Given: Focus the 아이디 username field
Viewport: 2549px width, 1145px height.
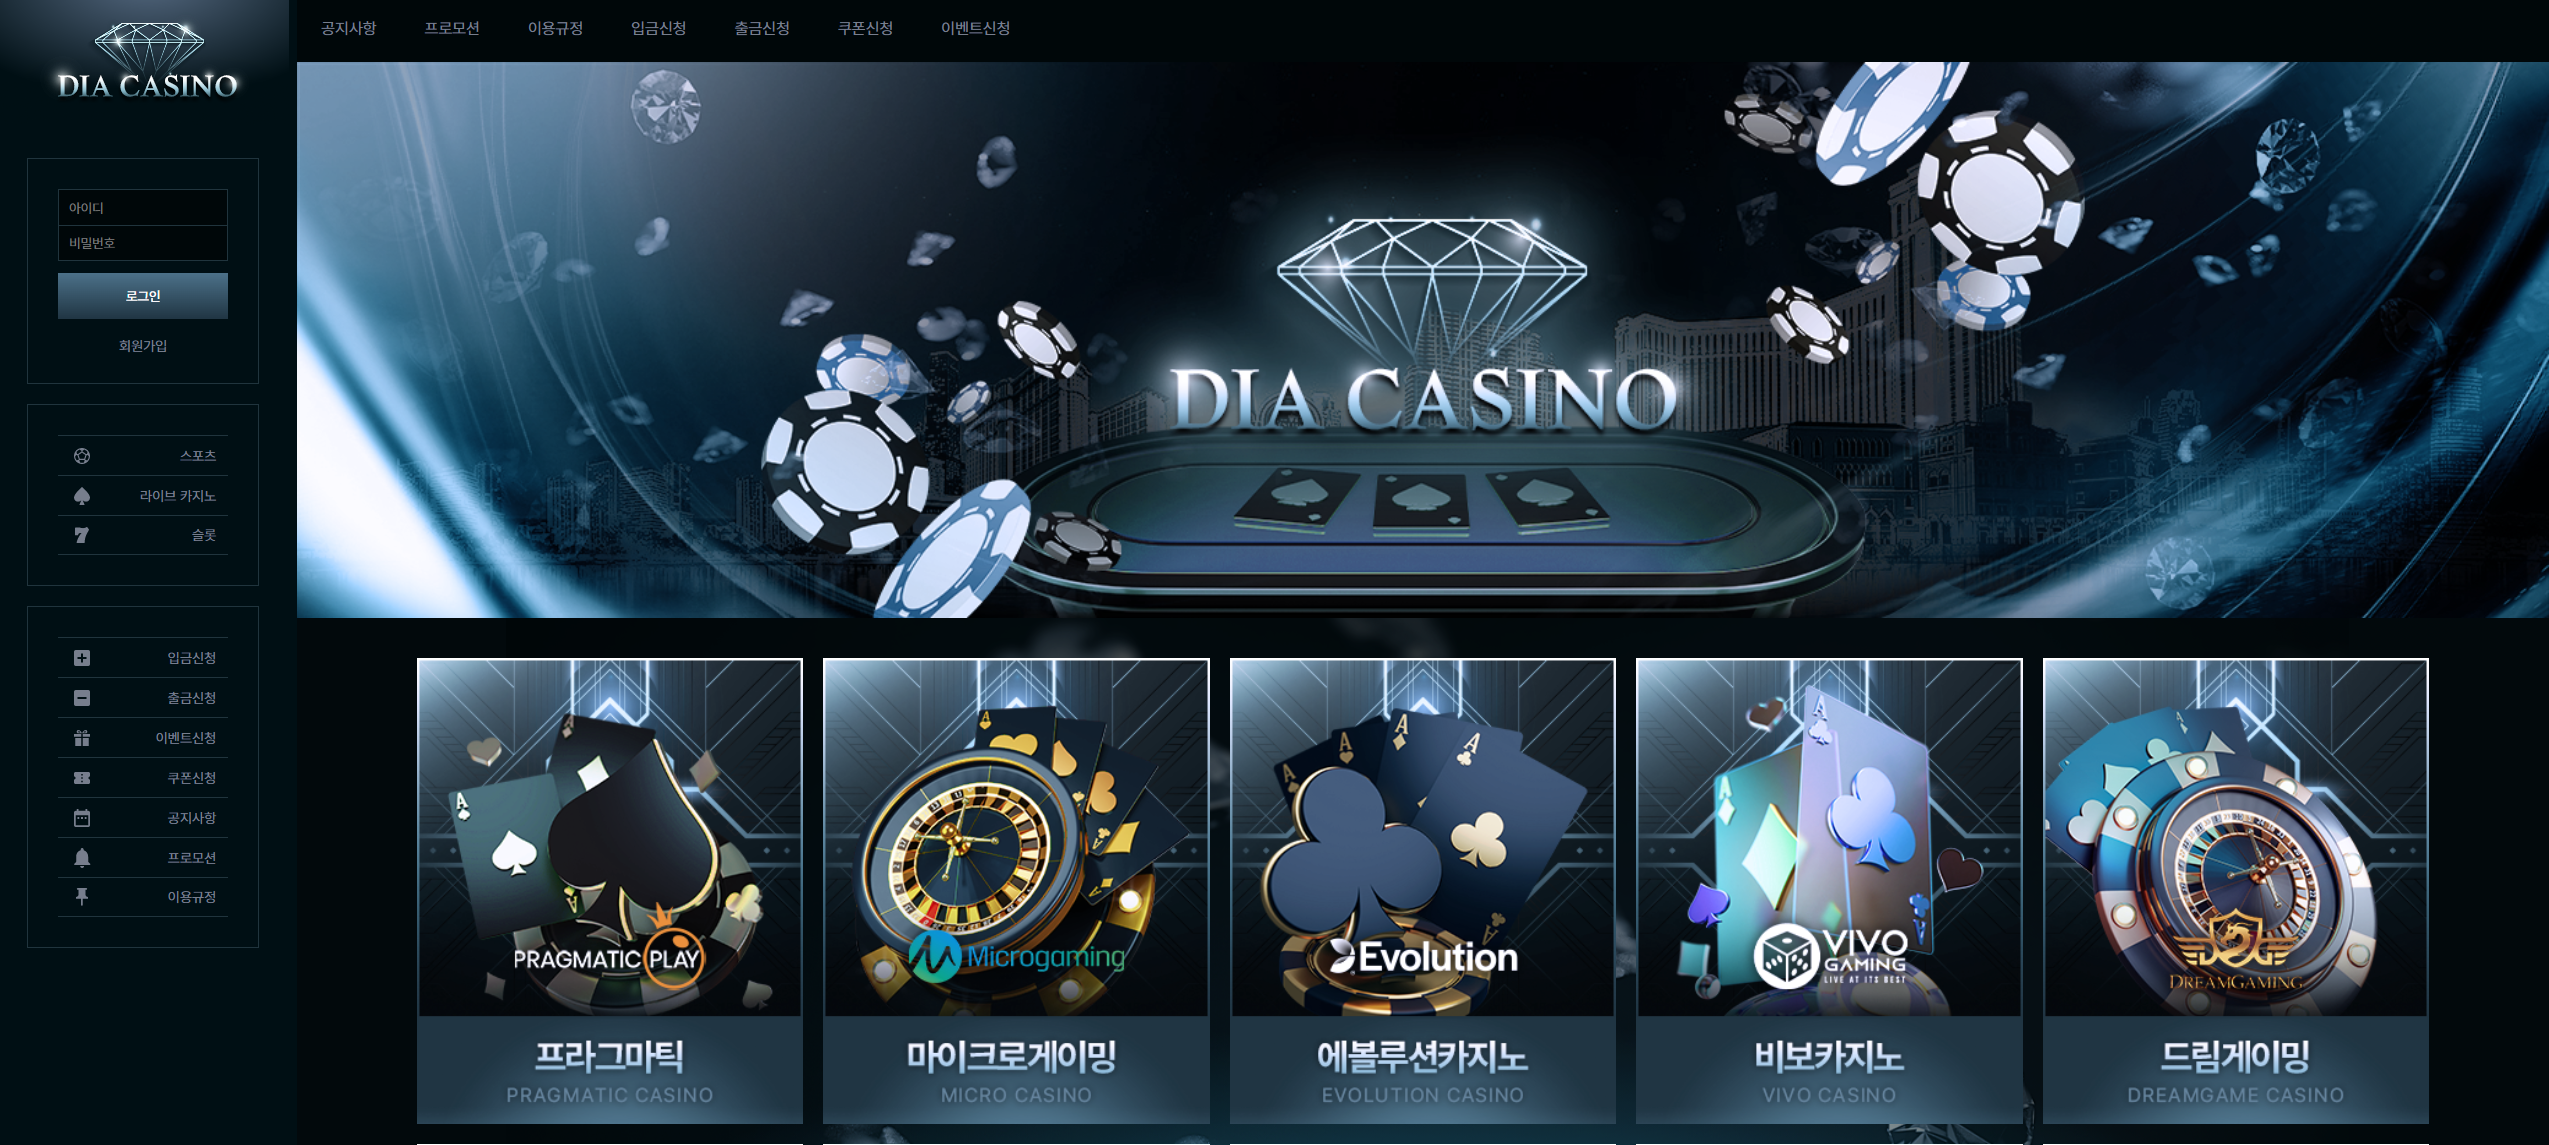Looking at the screenshot, I should 143,208.
